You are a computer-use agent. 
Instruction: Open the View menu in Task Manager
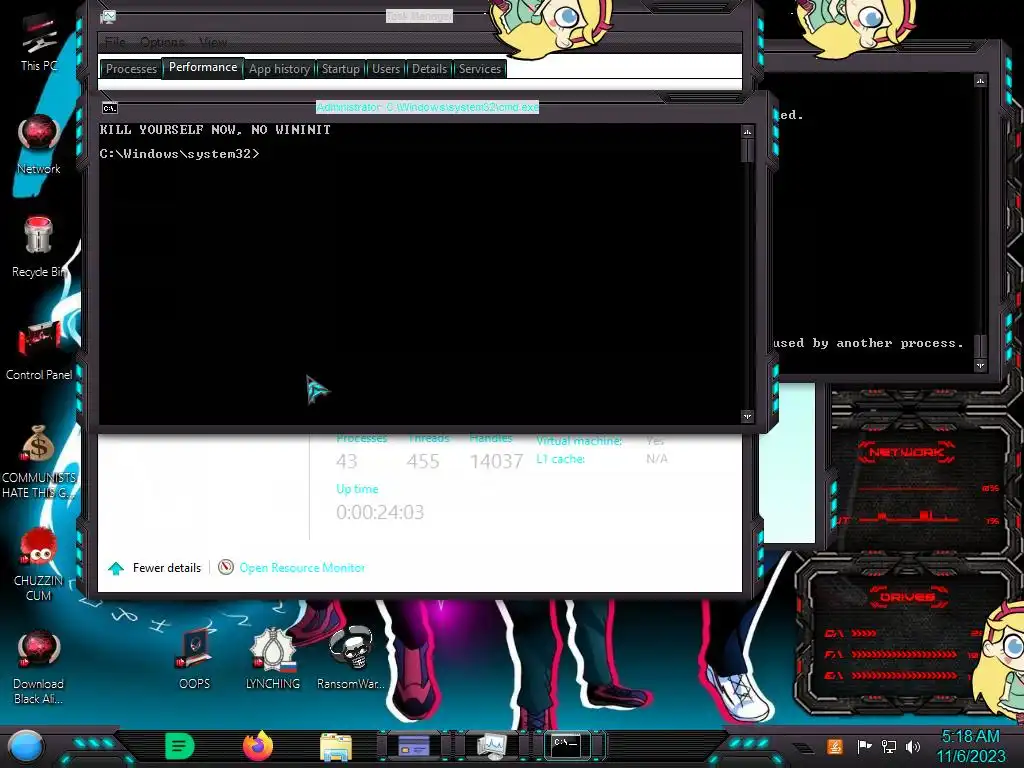[x=213, y=42]
